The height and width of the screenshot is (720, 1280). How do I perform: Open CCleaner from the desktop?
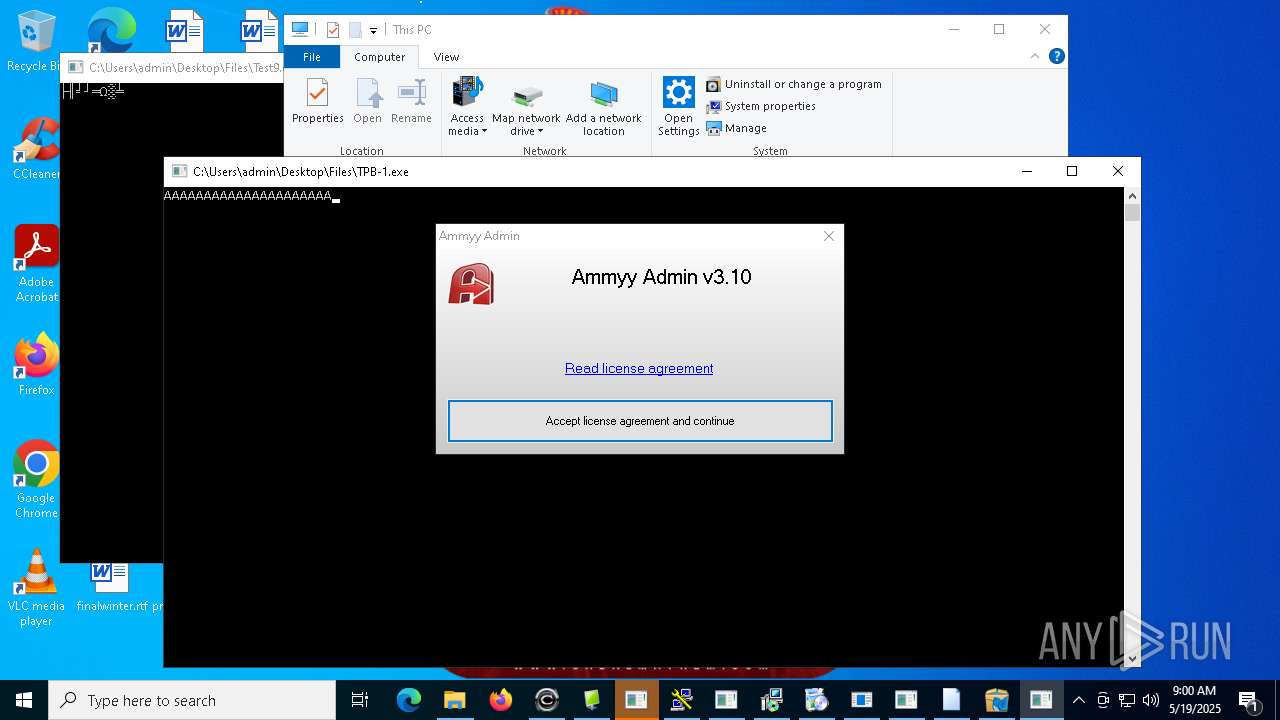pyautogui.click(x=36, y=148)
